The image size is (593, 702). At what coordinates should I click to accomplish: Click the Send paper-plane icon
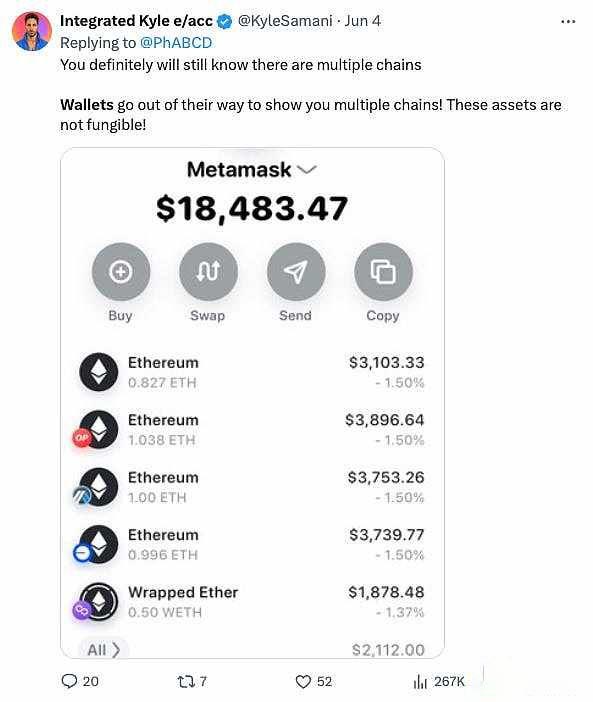(x=296, y=272)
